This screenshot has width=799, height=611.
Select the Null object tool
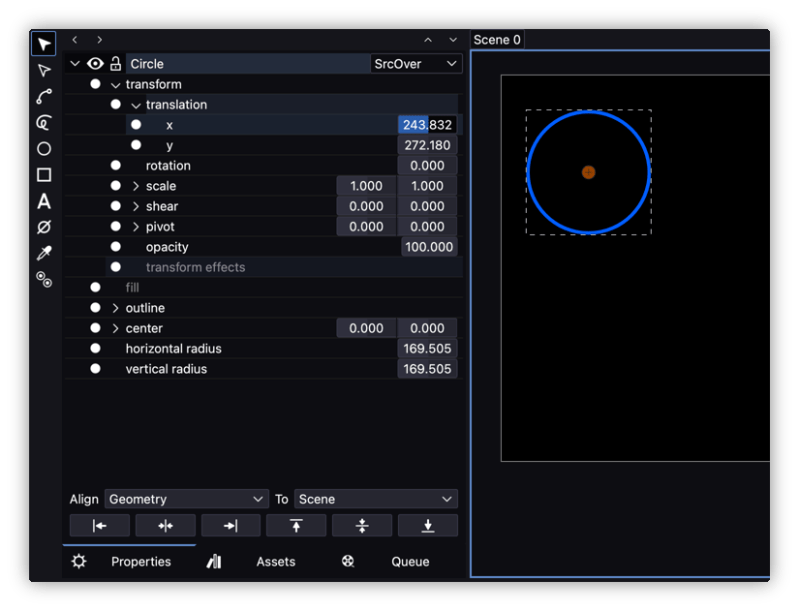click(44, 227)
